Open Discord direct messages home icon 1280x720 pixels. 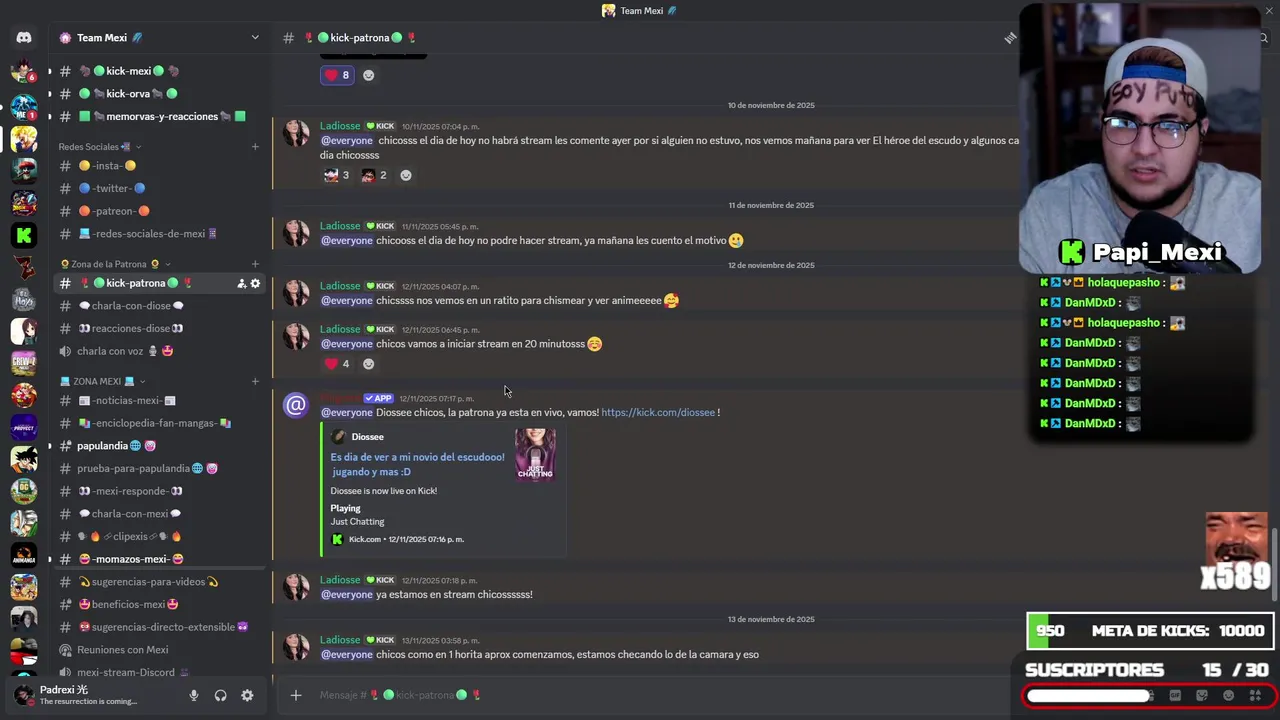pos(24,38)
